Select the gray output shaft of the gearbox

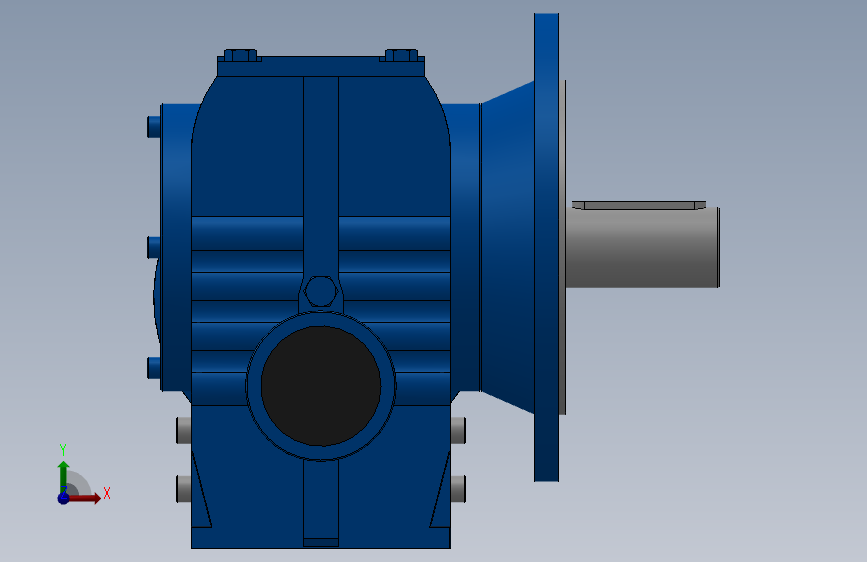(643, 247)
